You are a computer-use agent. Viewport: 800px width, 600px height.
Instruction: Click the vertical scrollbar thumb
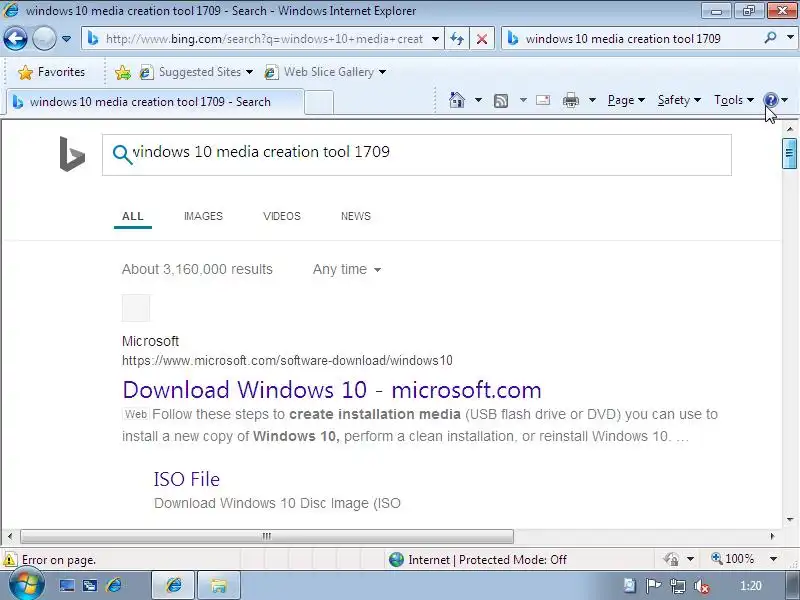(x=789, y=153)
